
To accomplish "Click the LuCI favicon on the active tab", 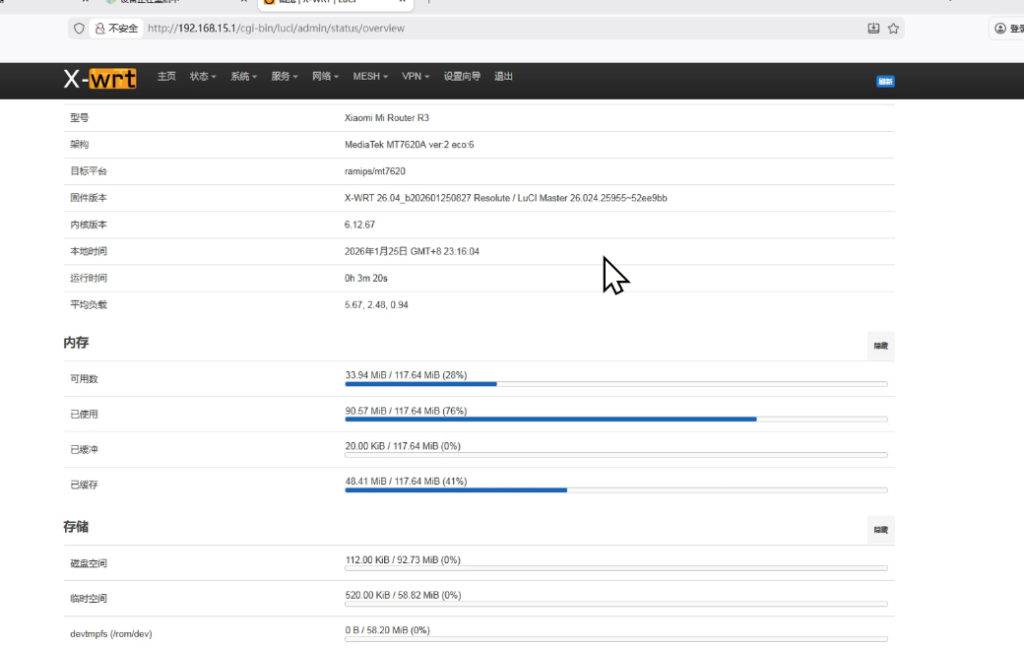I will pyautogui.click(x=268, y=3).
